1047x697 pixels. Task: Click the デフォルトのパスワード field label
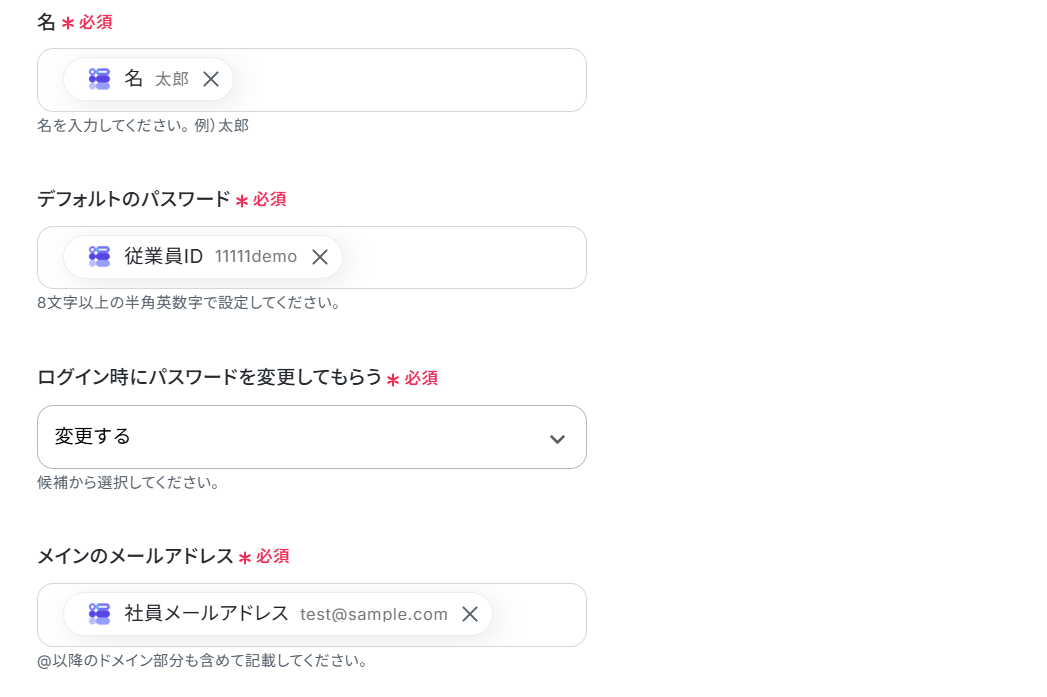(x=134, y=199)
